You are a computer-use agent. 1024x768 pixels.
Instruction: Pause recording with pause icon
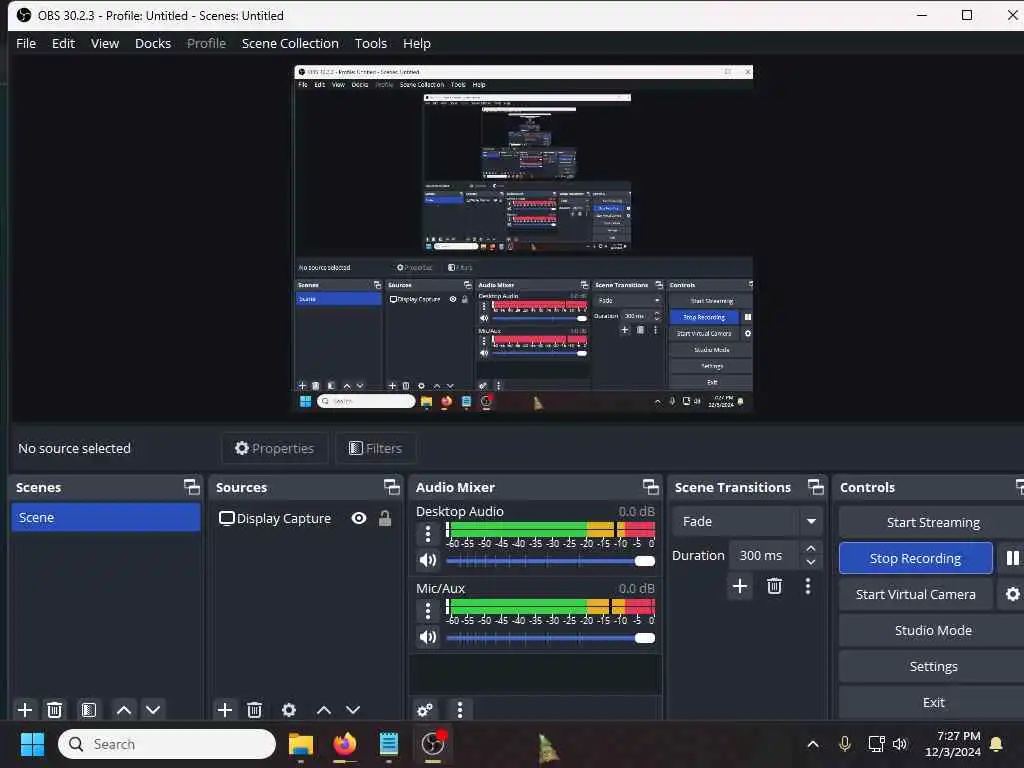[1012, 558]
